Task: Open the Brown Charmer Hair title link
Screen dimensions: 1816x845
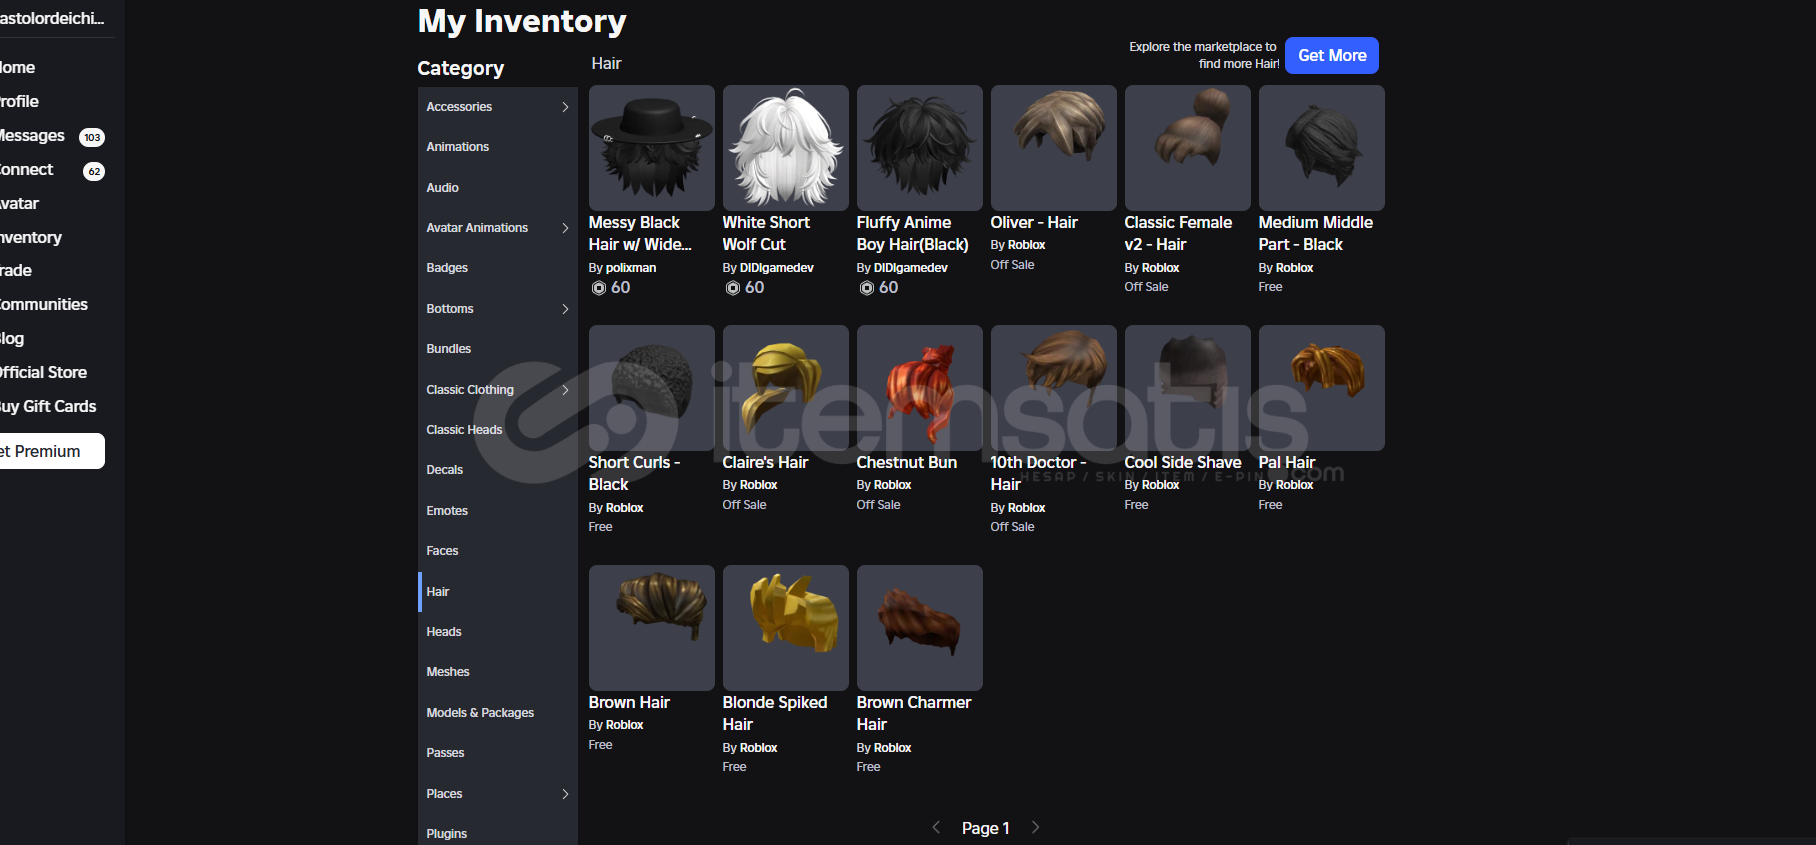Action: click(x=914, y=713)
